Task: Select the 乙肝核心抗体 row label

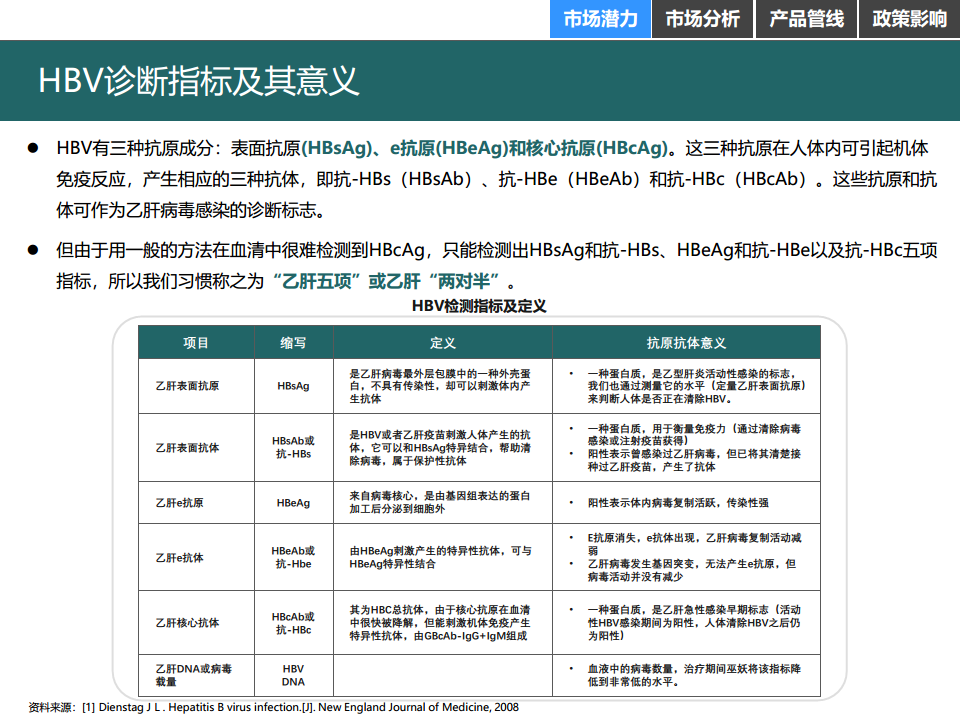Action: [x=187, y=622]
